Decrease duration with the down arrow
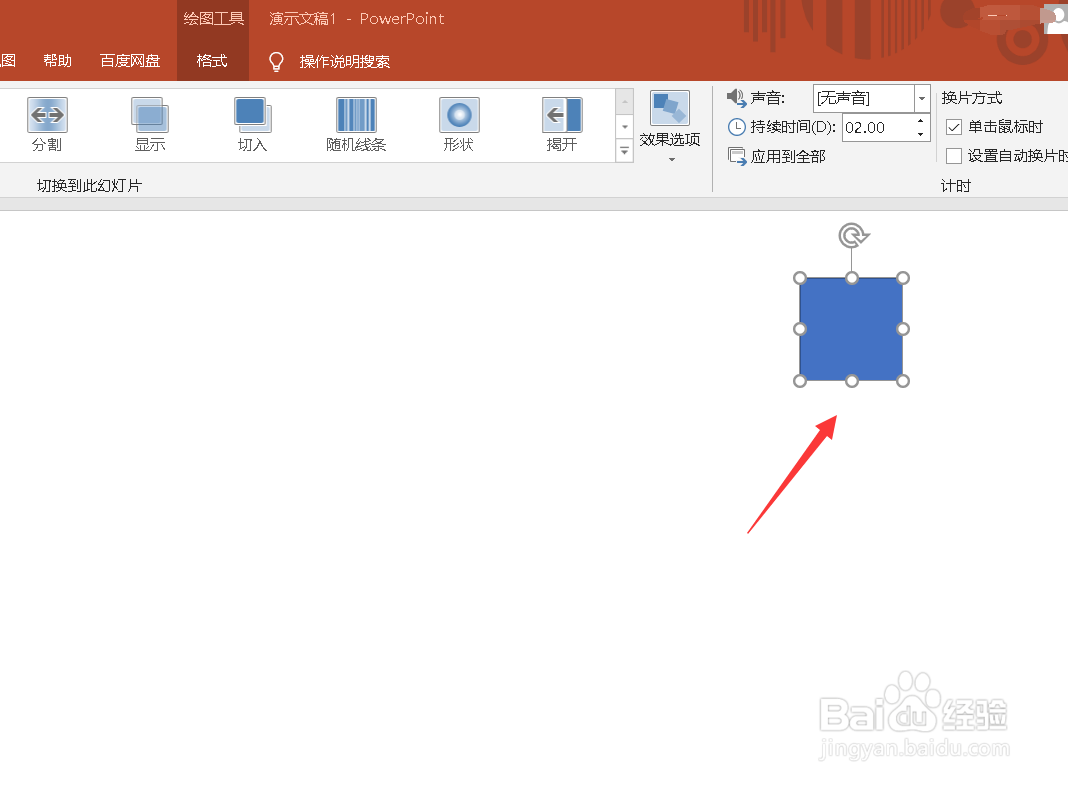This screenshot has width=1068, height=785. [921, 134]
